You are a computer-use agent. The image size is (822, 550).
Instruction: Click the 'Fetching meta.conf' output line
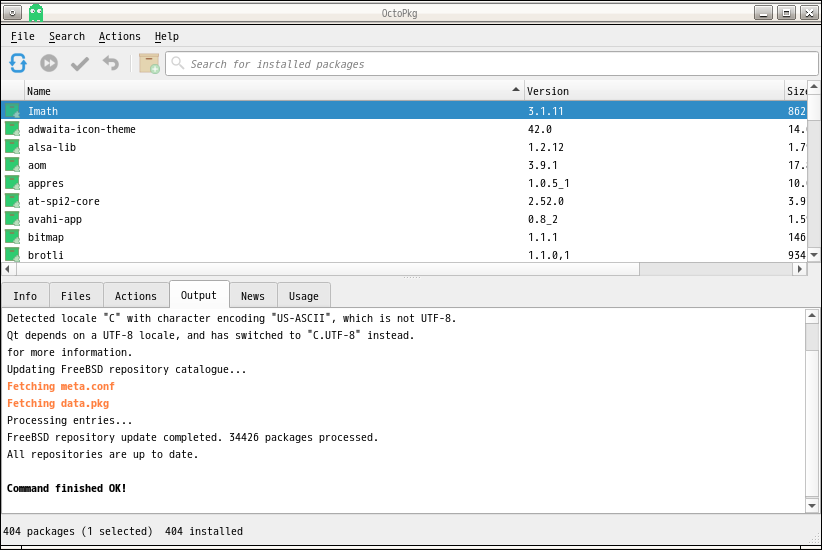pyautogui.click(x=61, y=386)
